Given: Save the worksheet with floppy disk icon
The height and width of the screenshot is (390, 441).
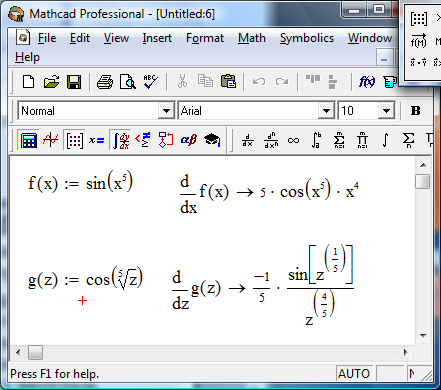Looking at the screenshot, I should [x=74, y=82].
